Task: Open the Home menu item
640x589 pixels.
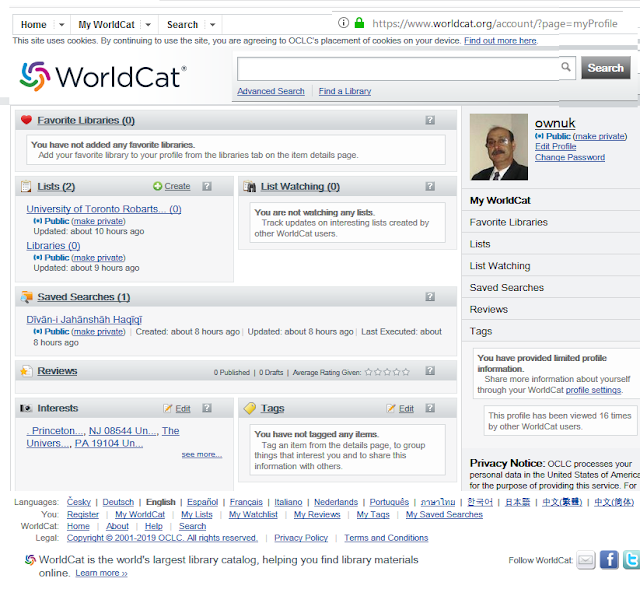Action: (x=33, y=24)
